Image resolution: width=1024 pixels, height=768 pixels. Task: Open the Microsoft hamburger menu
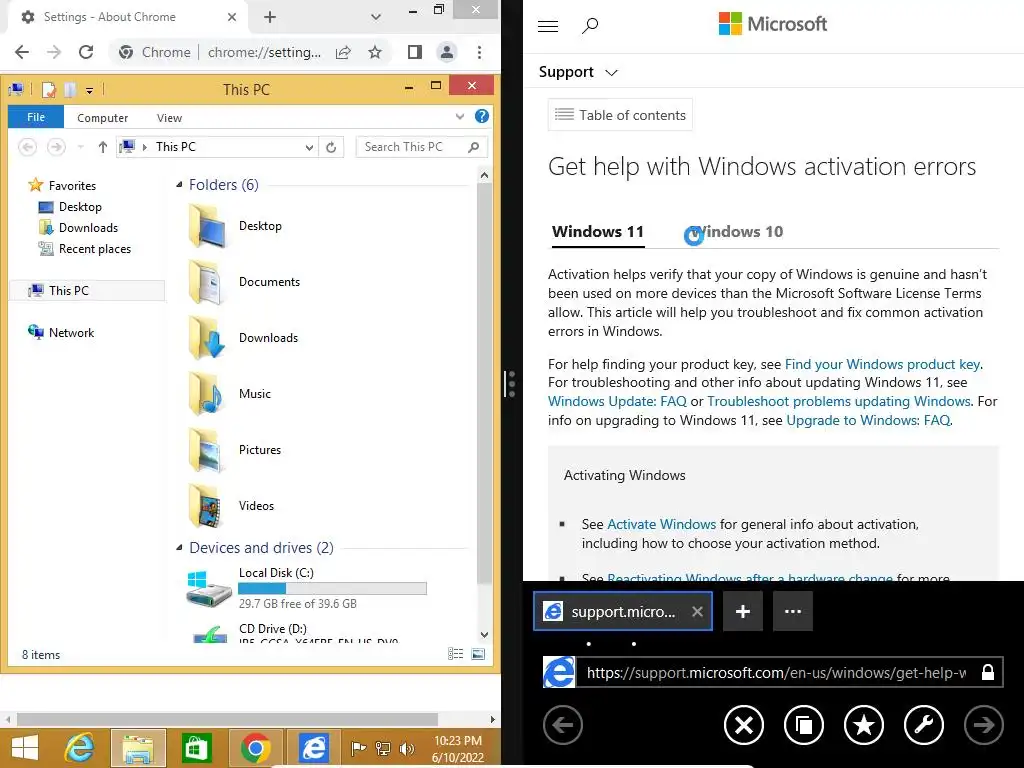pyautogui.click(x=548, y=26)
